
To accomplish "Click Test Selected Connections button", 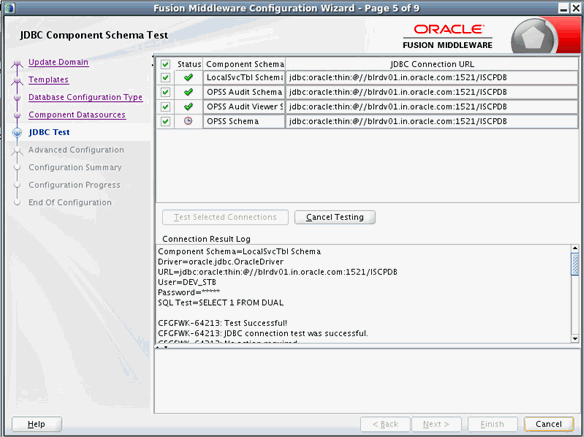I will tap(225, 217).
